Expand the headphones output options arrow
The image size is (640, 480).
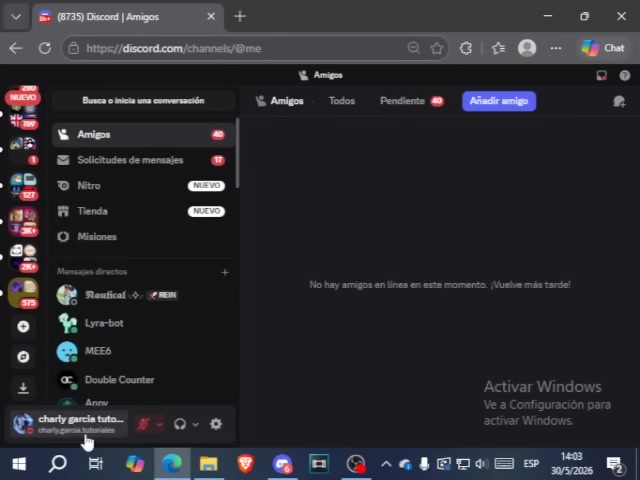(196, 424)
